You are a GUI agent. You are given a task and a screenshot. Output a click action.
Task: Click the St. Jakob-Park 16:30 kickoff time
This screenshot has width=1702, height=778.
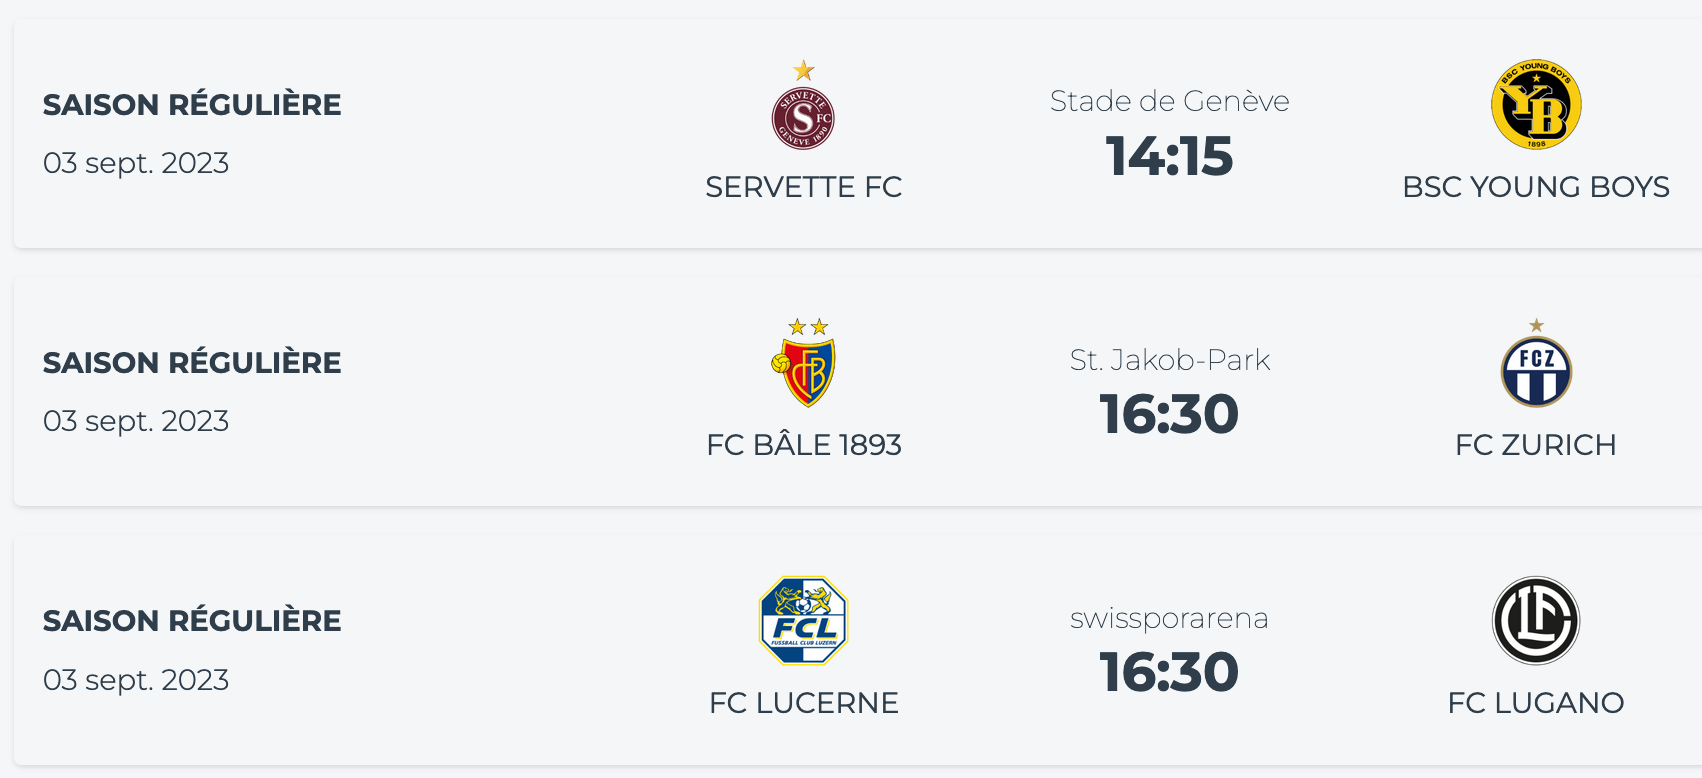[1169, 415]
